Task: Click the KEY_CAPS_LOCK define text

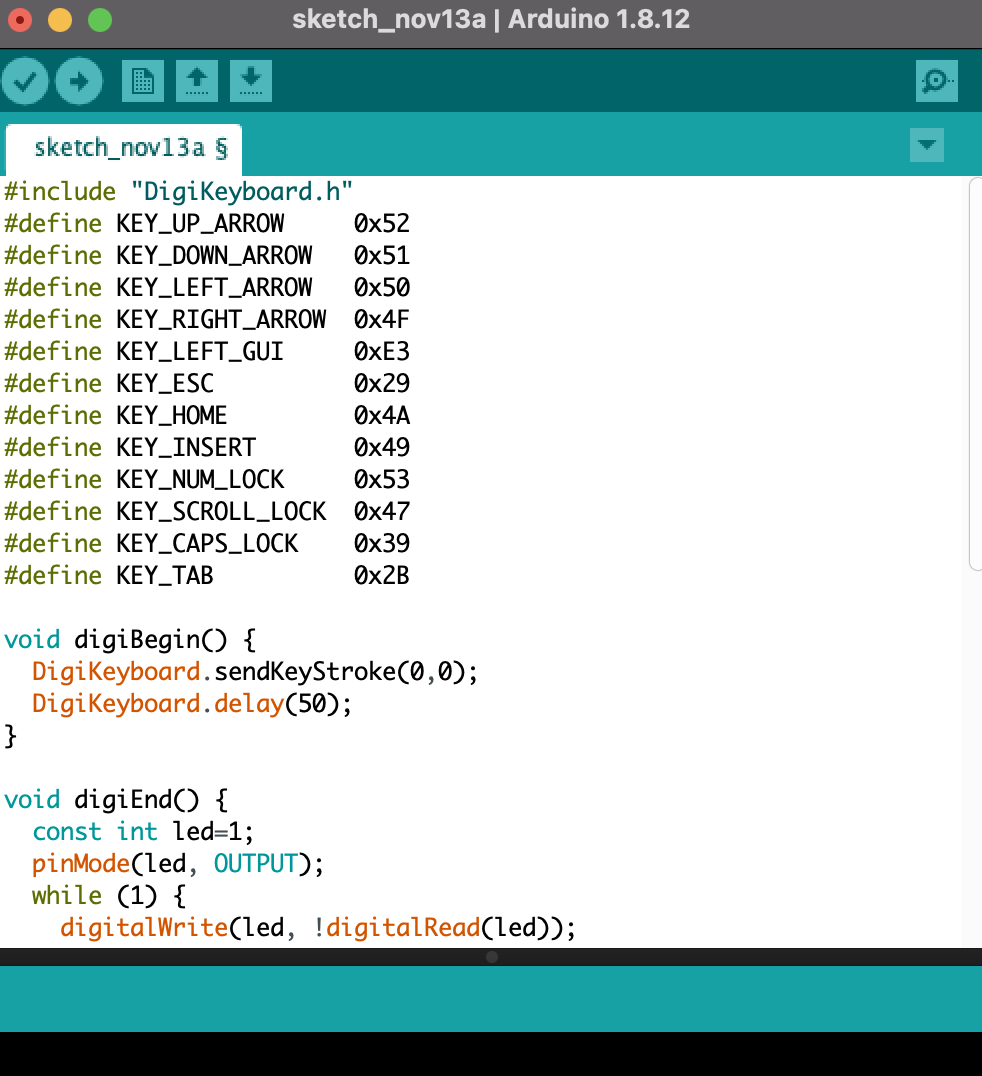Action: click(x=207, y=544)
